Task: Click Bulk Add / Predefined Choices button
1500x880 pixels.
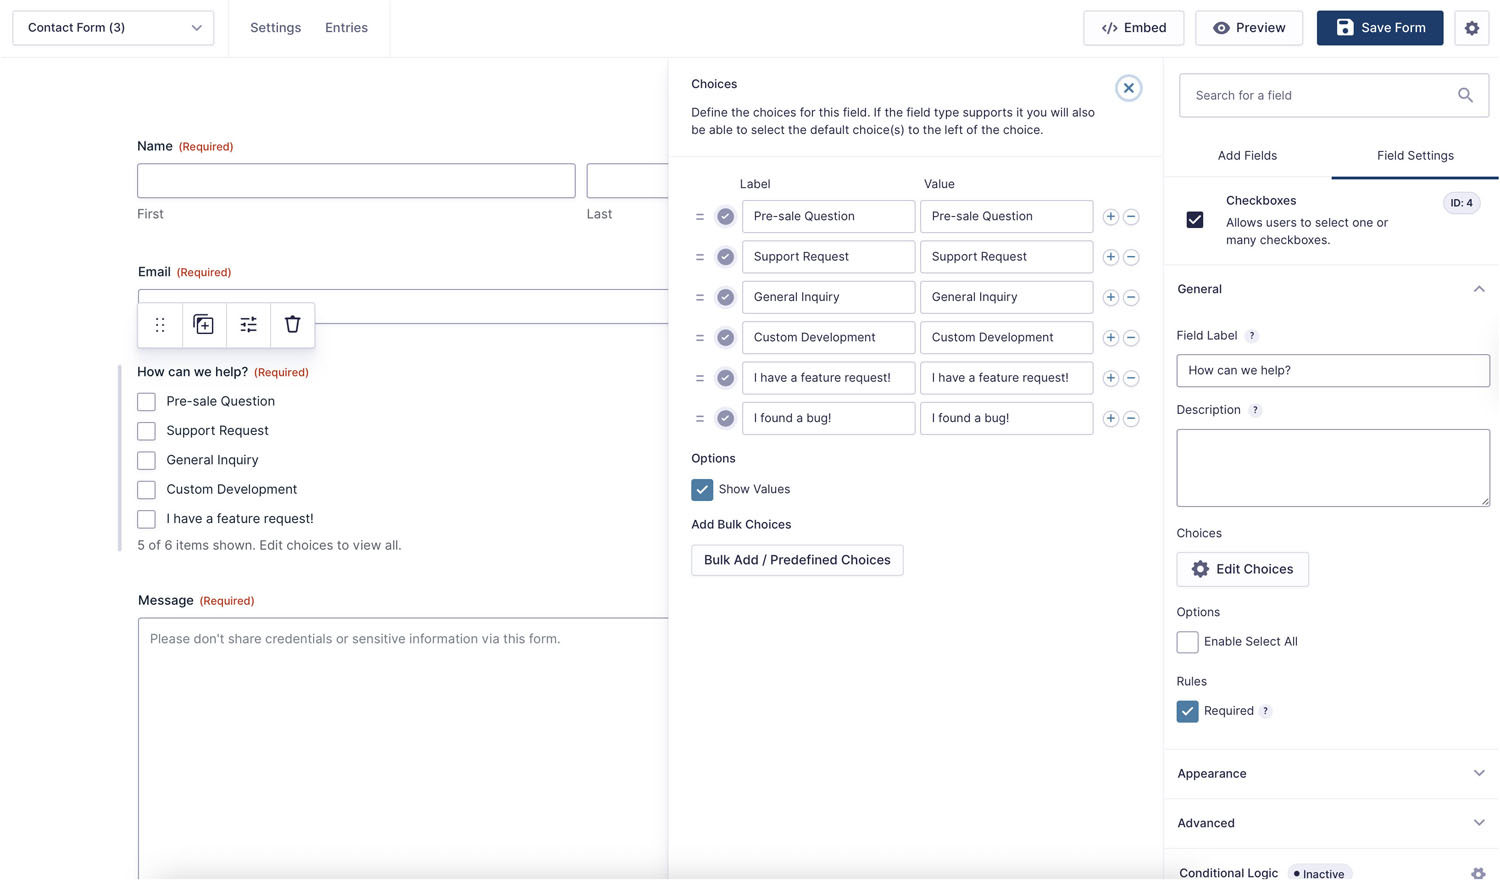Action: tap(797, 560)
